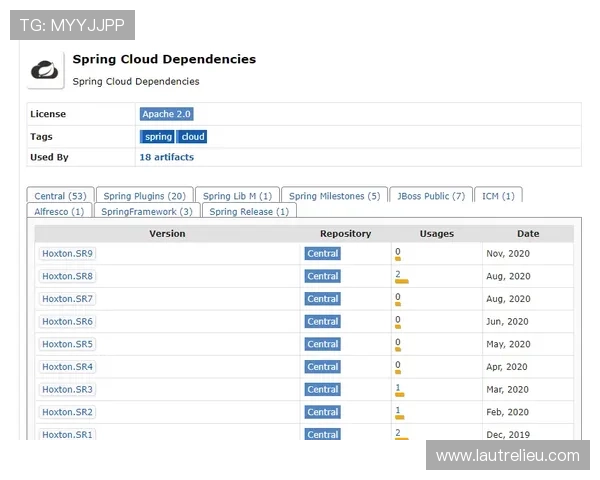The height and width of the screenshot is (480, 600).
Task: Switch to the Central (53) tab
Action: 60,196
